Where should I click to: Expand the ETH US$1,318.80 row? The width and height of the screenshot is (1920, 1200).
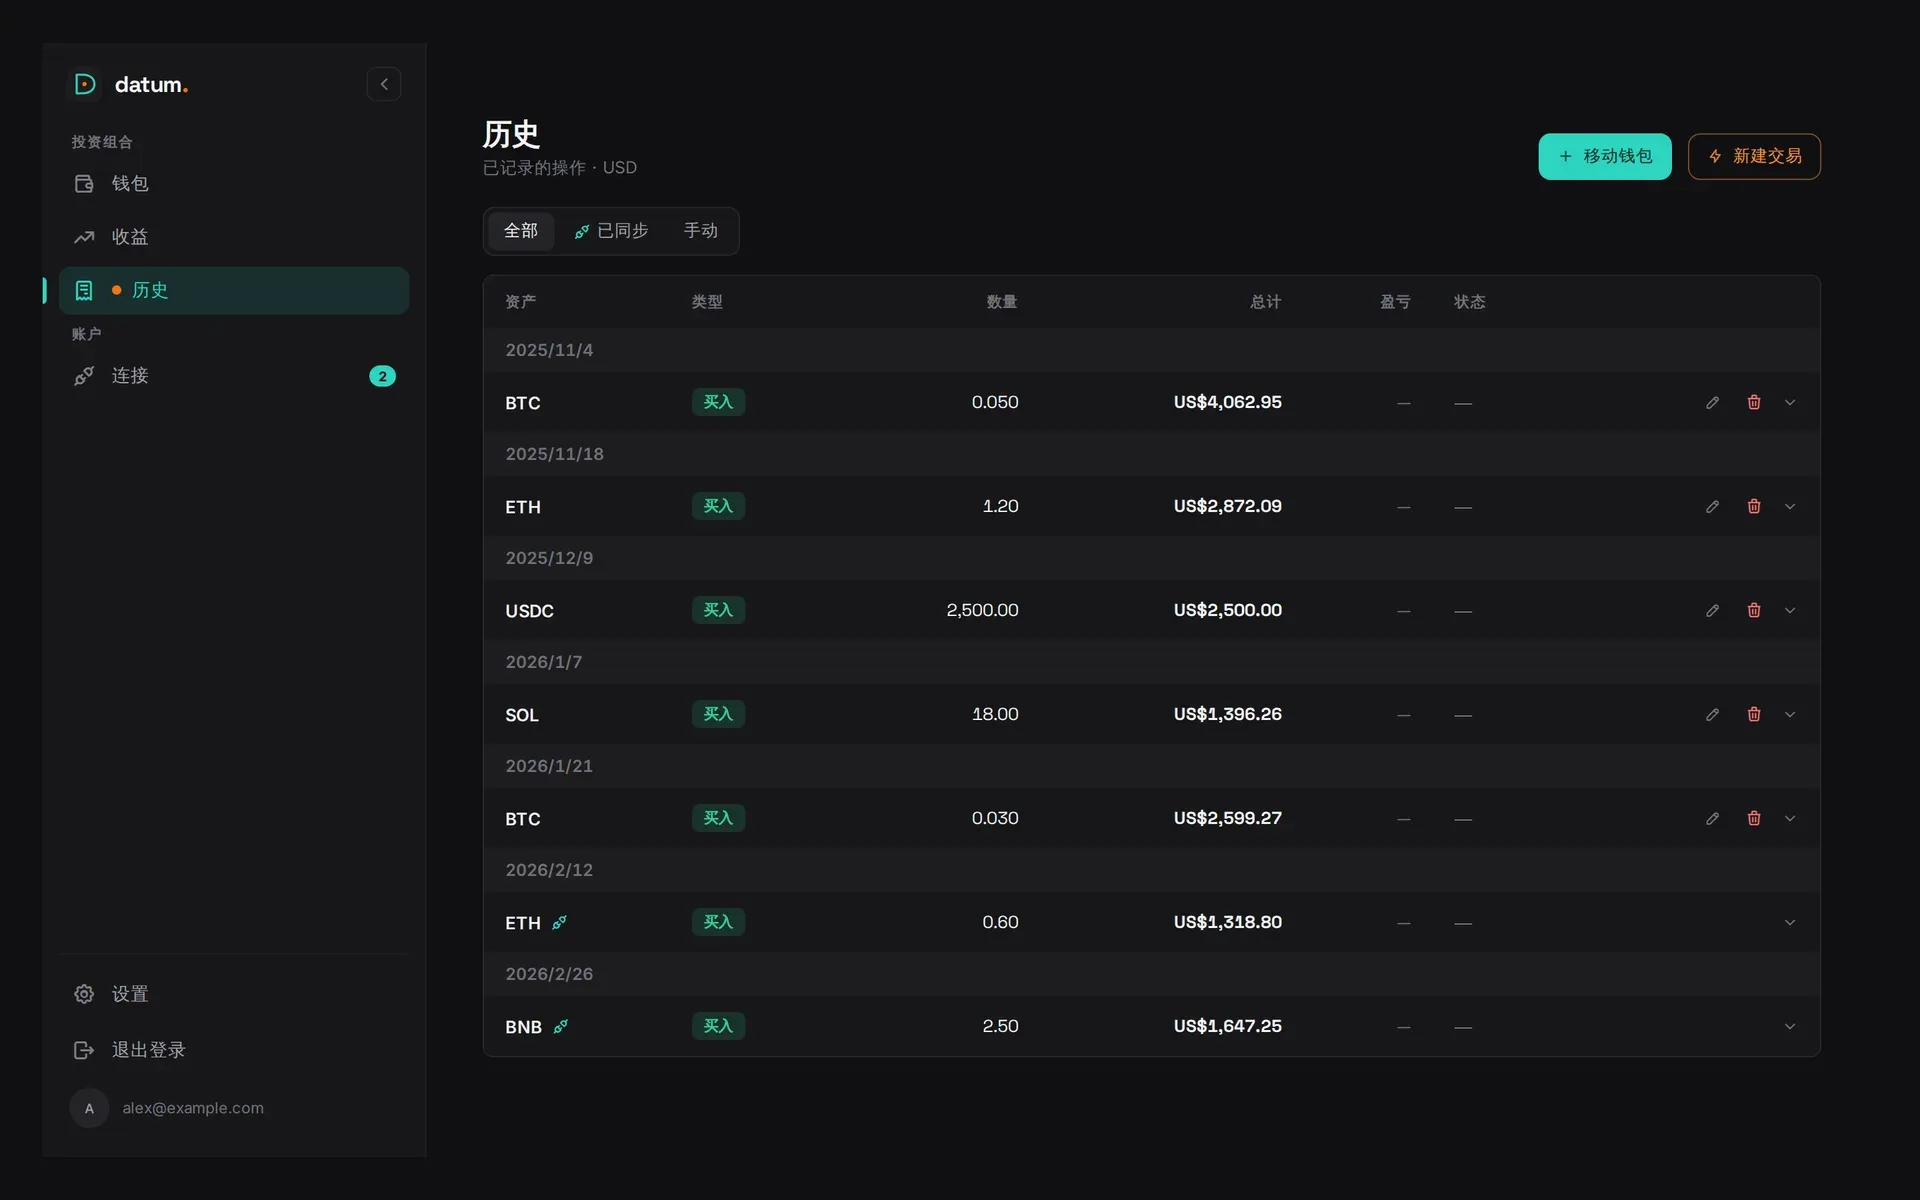pos(1790,922)
